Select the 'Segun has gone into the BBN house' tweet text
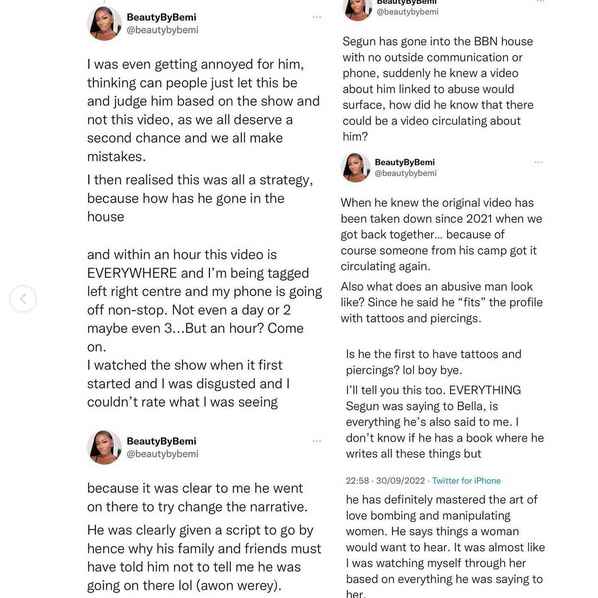 [x=438, y=89]
